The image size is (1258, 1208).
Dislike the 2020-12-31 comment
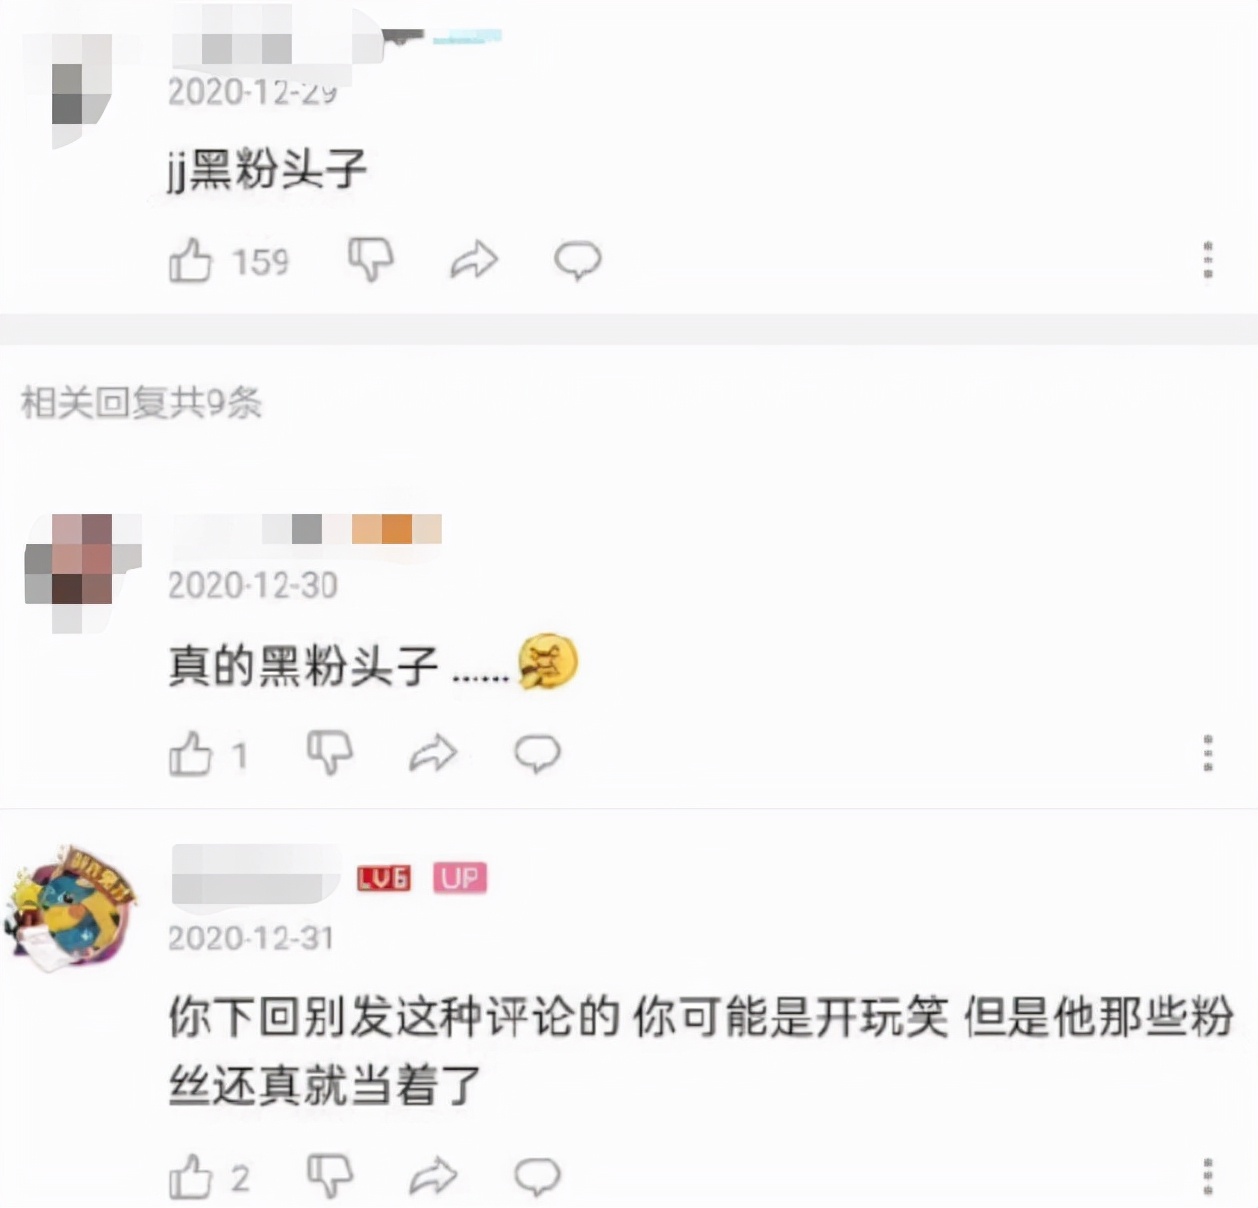(x=330, y=1176)
